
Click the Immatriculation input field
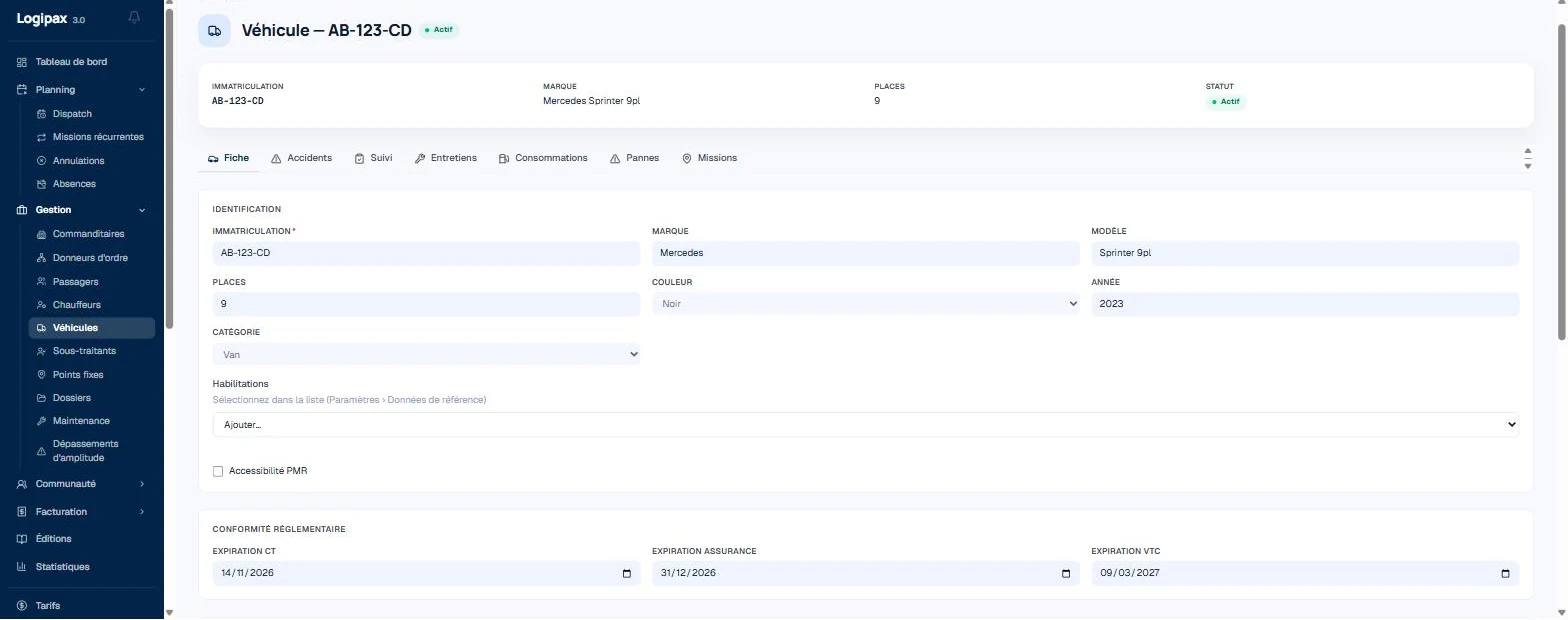426,253
